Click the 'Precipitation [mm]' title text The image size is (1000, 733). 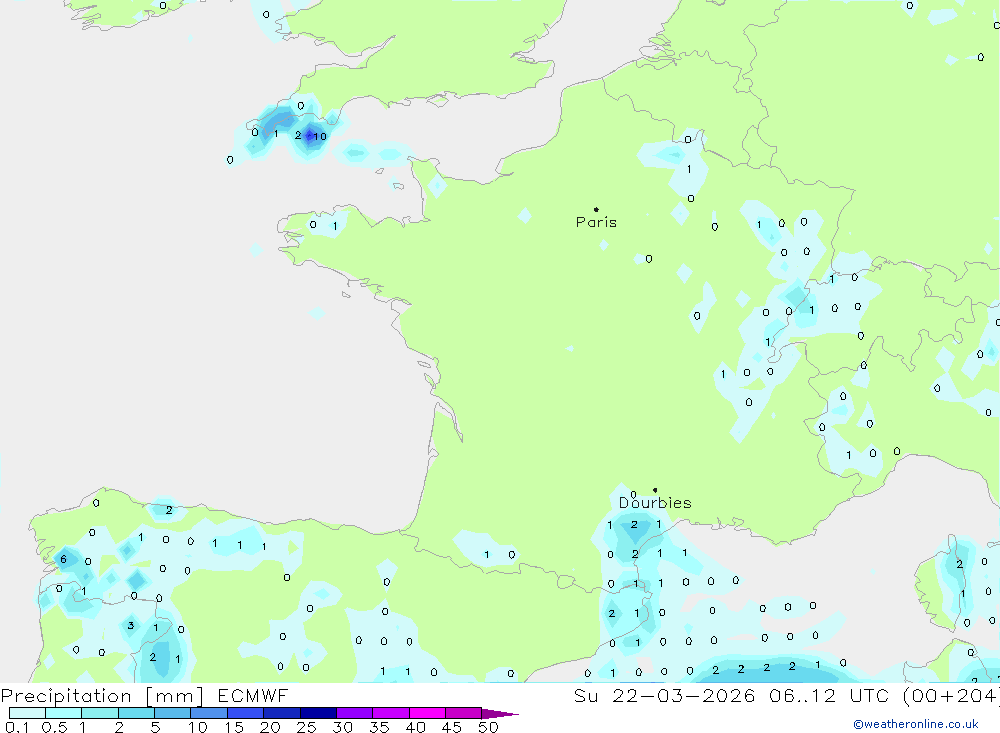102,696
